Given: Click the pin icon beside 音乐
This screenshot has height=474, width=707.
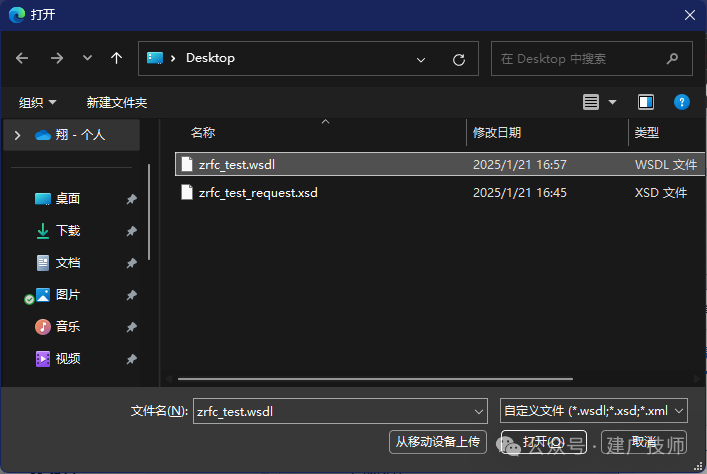Looking at the screenshot, I should pyautogui.click(x=131, y=327).
